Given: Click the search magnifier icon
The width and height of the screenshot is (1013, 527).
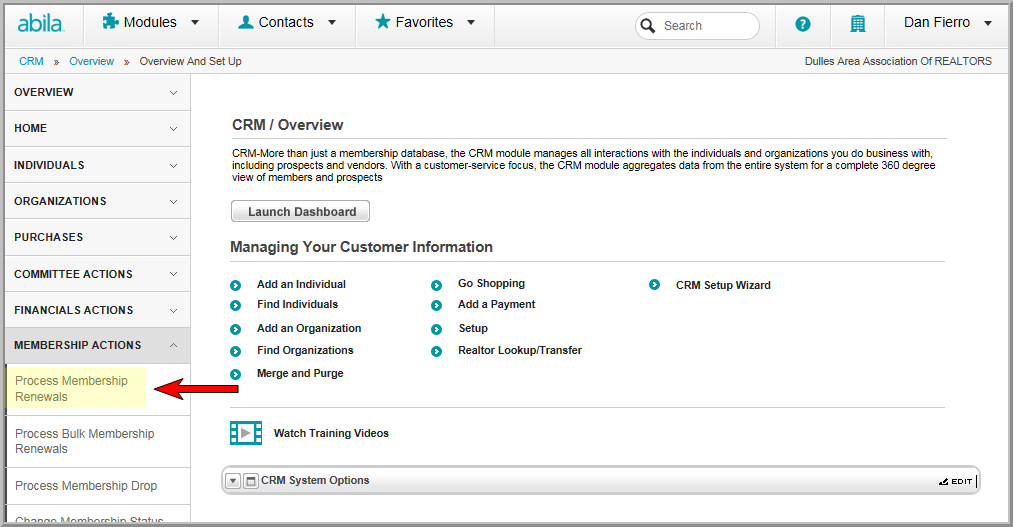Looking at the screenshot, I should [648, 26].
